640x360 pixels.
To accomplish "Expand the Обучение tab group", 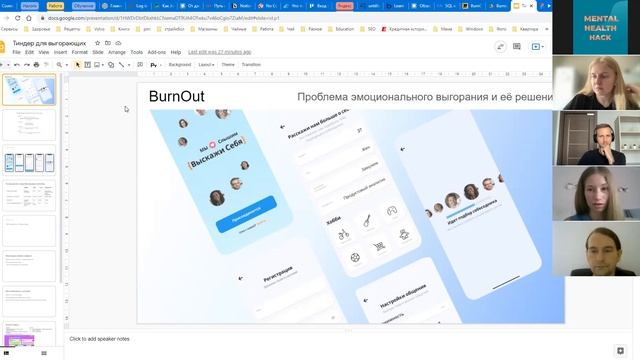I will click(x=84, y=6).
